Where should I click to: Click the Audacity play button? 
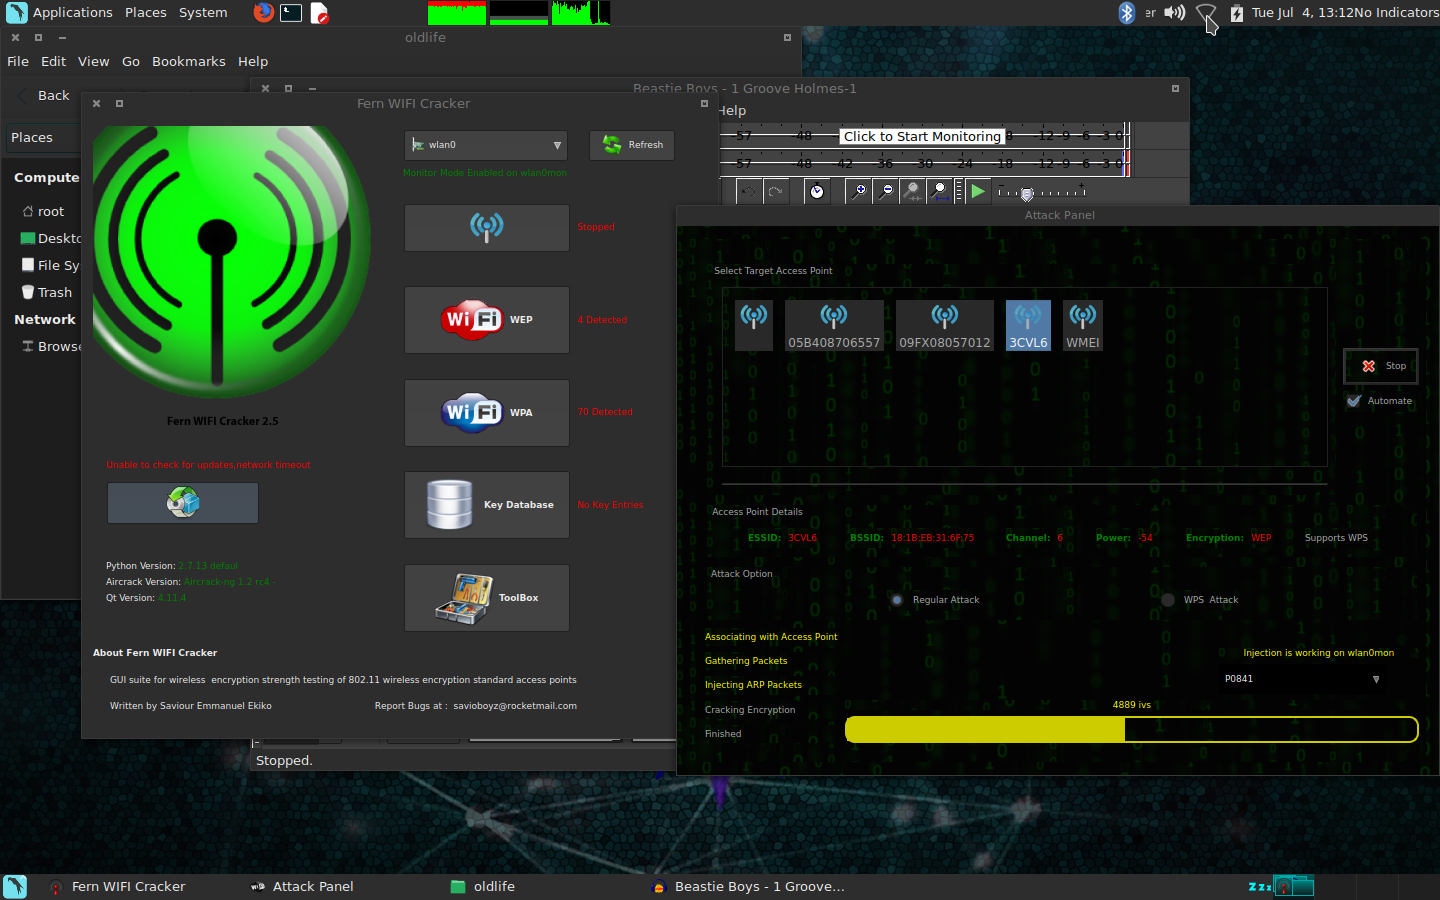coord(978,191)
